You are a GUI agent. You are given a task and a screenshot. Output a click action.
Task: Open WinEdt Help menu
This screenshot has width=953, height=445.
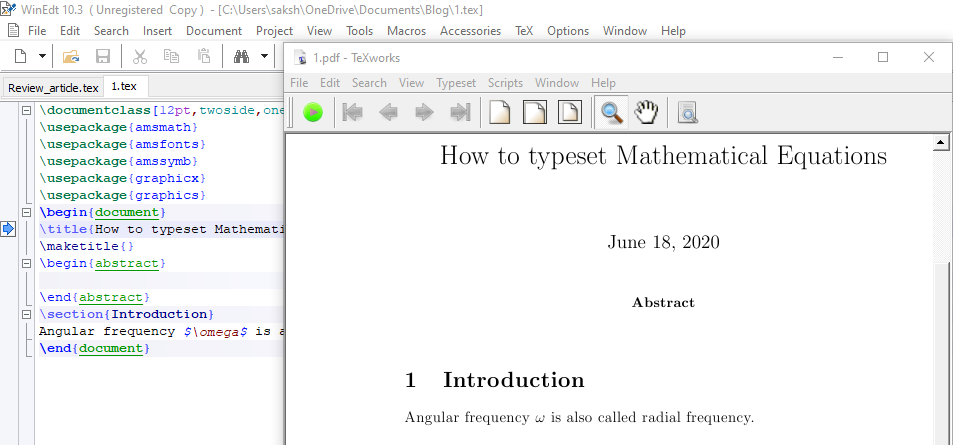tap(673, 30)
